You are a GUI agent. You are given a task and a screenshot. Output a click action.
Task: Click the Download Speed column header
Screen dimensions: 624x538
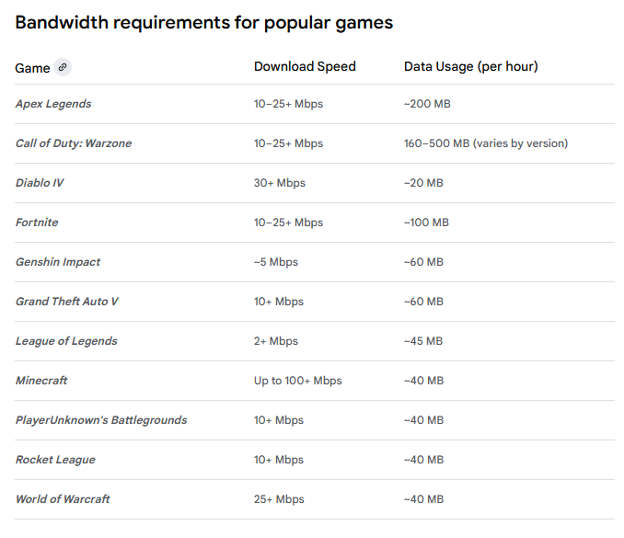(304, 67)
